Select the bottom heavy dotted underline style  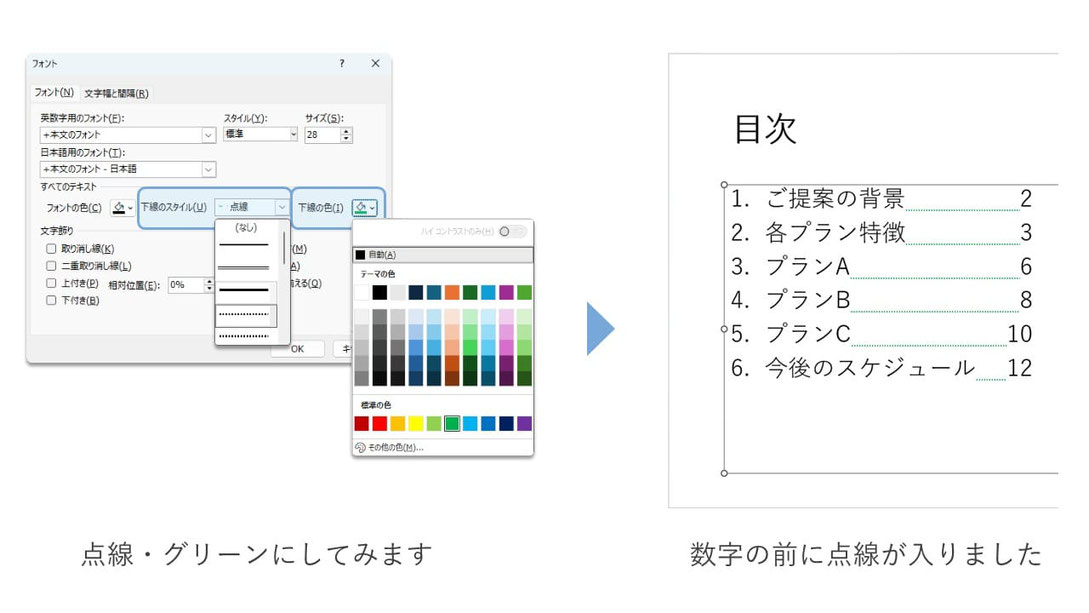point(246,336)
